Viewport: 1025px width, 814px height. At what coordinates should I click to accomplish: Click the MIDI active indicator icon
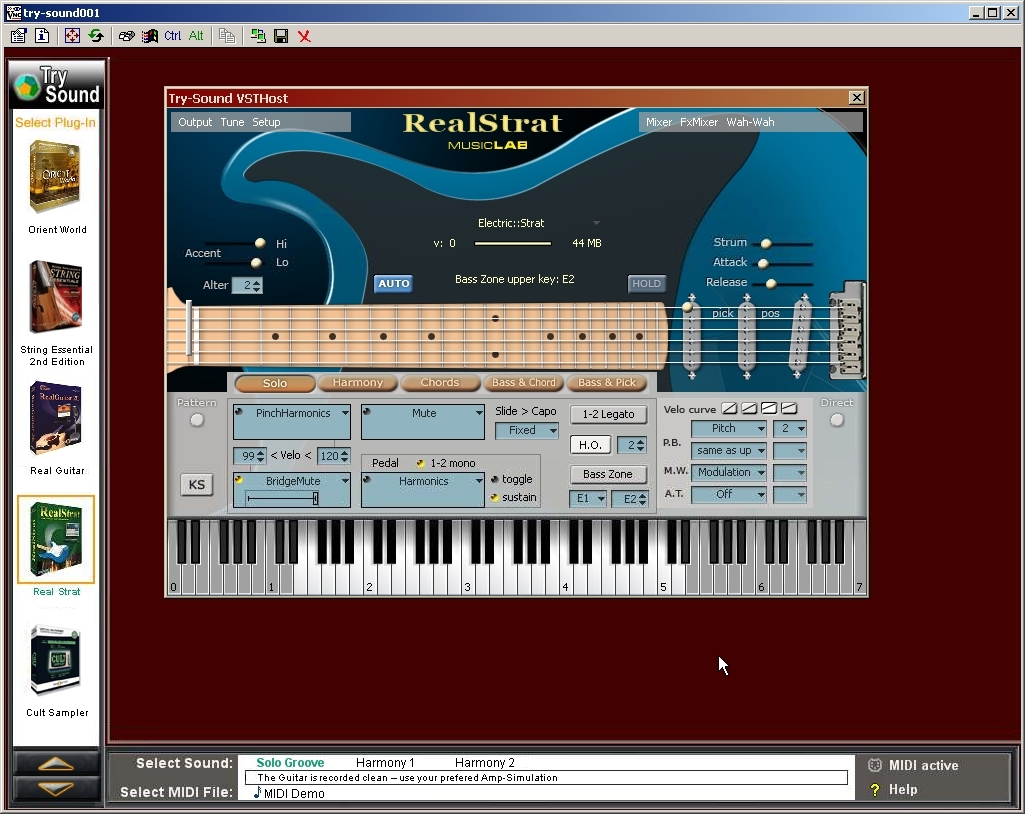point(875,765)
